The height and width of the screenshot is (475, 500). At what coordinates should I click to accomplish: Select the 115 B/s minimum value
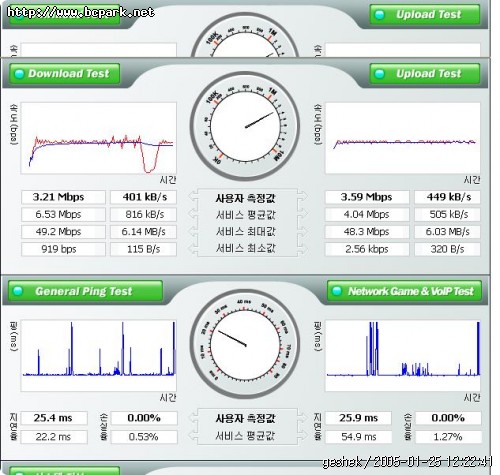143,249
